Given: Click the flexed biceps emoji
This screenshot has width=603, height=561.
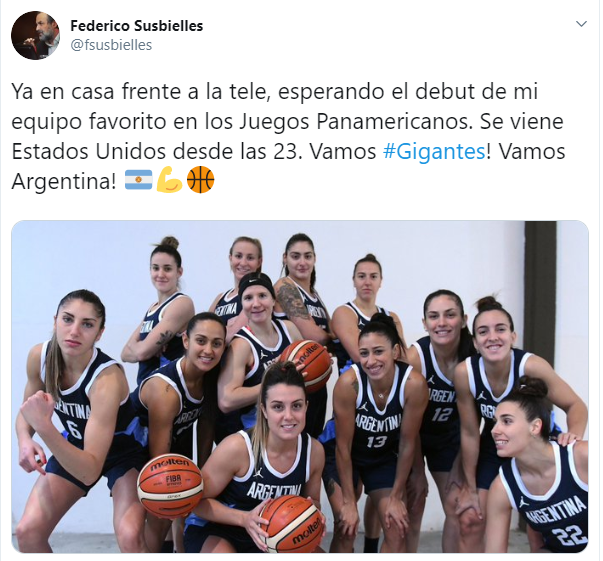Looking at the screenshot, I should tap(170, 180).
